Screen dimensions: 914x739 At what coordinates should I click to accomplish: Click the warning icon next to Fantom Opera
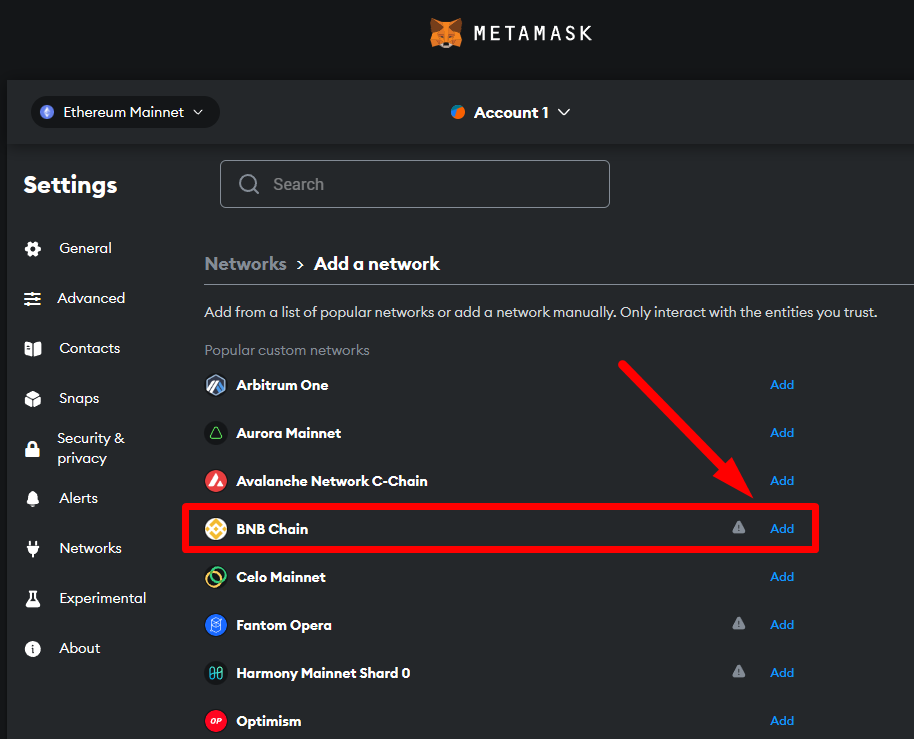tap(738, 624)
